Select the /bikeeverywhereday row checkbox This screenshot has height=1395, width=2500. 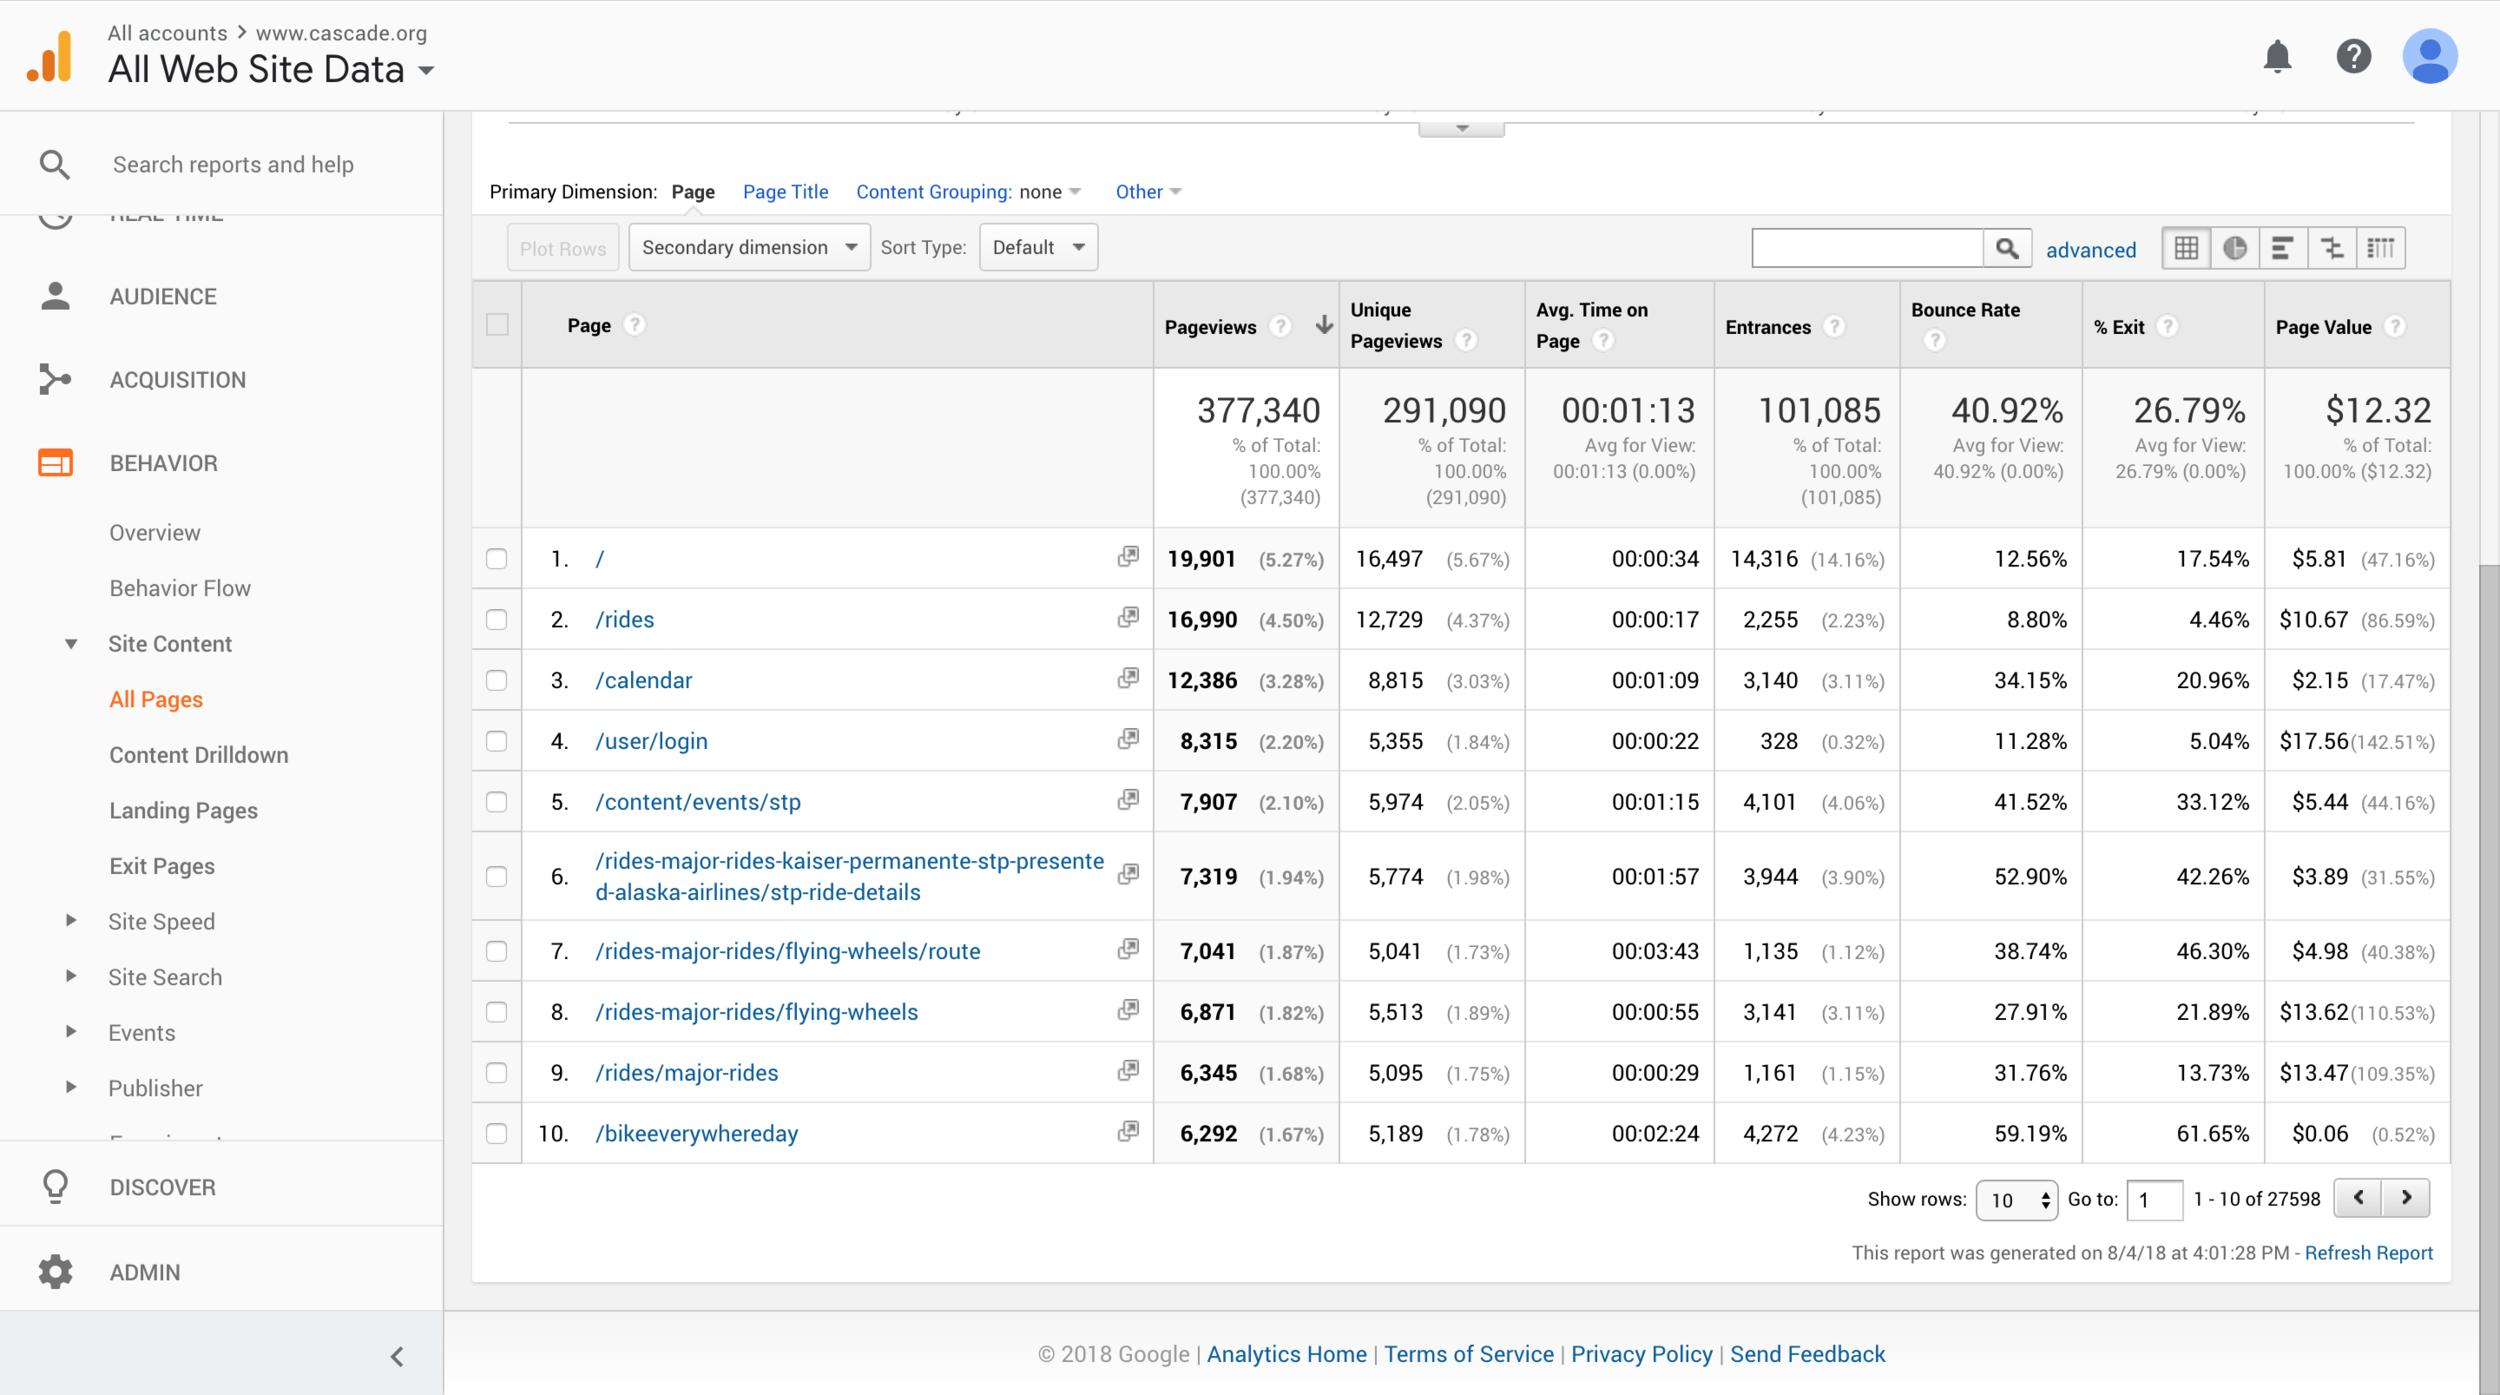pyautogui.click(x=496, y=1134)
